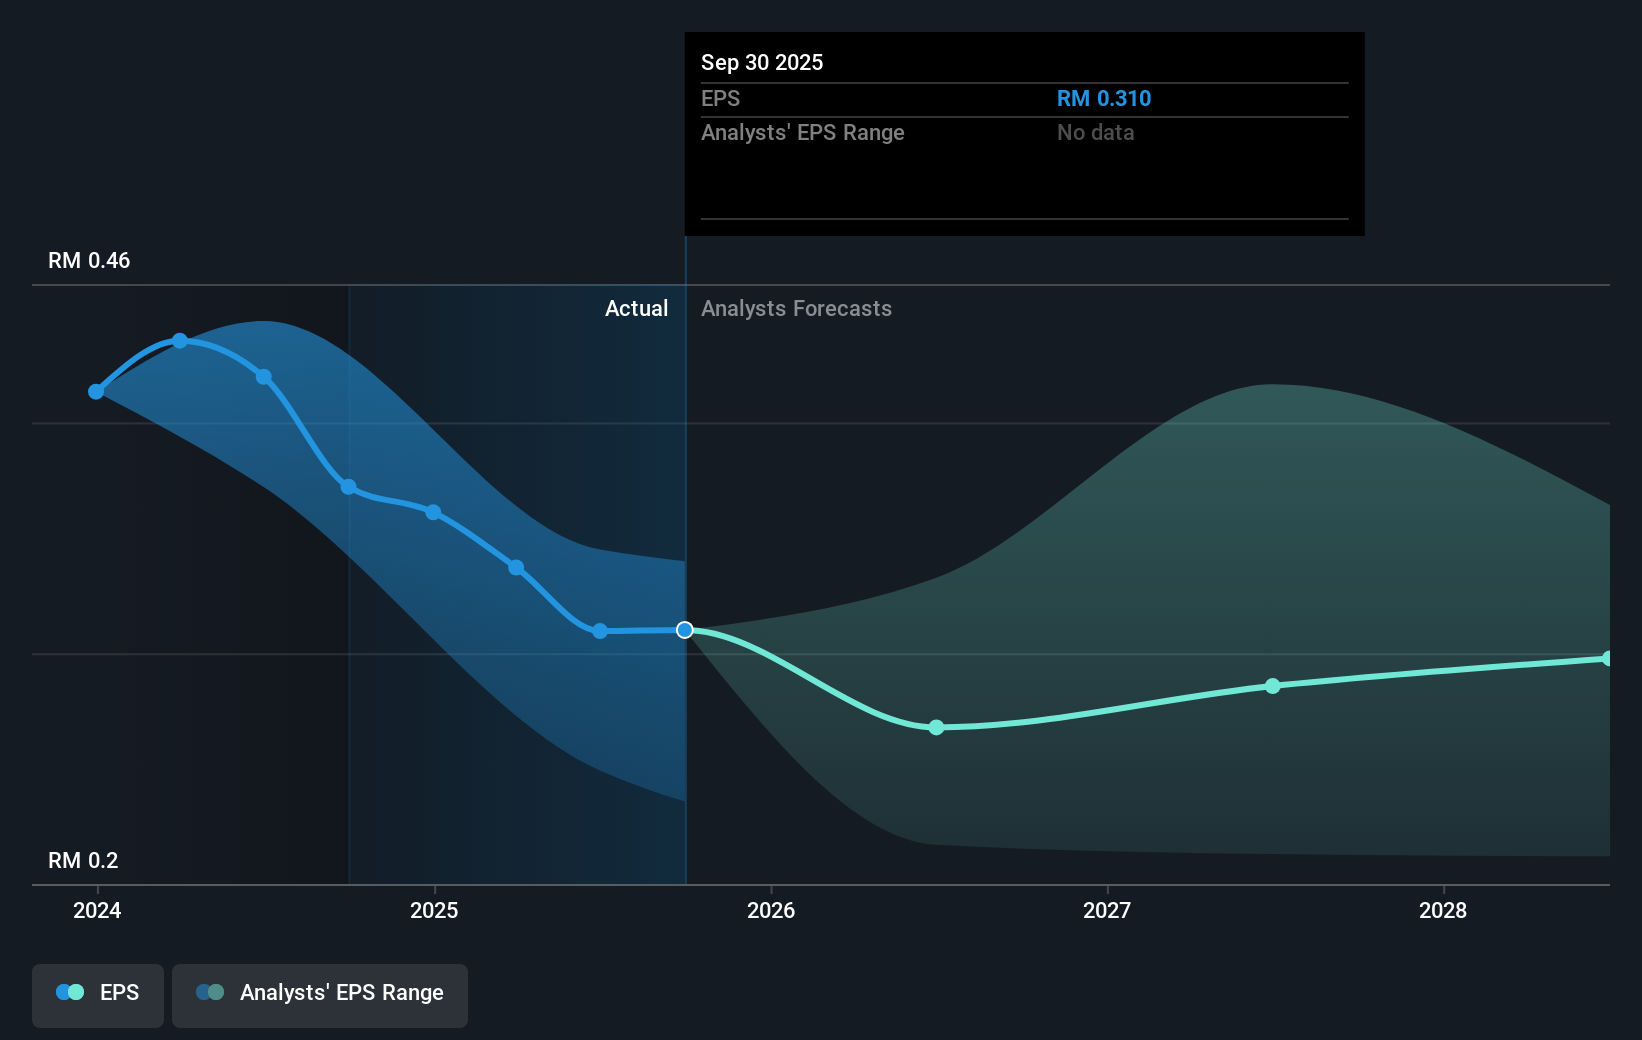Viewport: 1642px width, 1040px height.
Task: Click the 2027 x-axis label
Action: pos(1107,910)
